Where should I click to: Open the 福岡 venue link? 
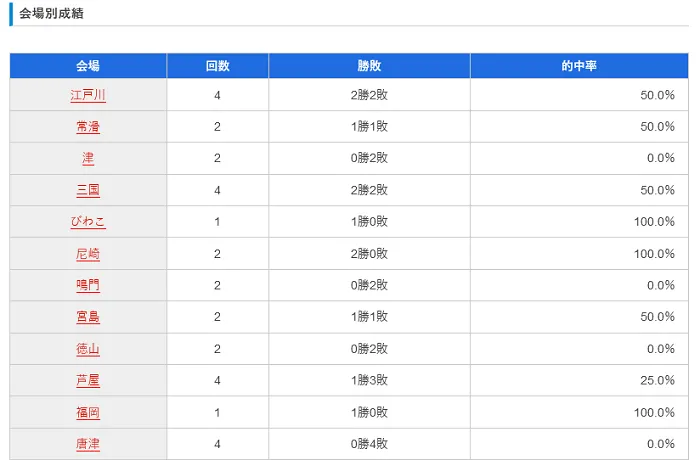88,412
